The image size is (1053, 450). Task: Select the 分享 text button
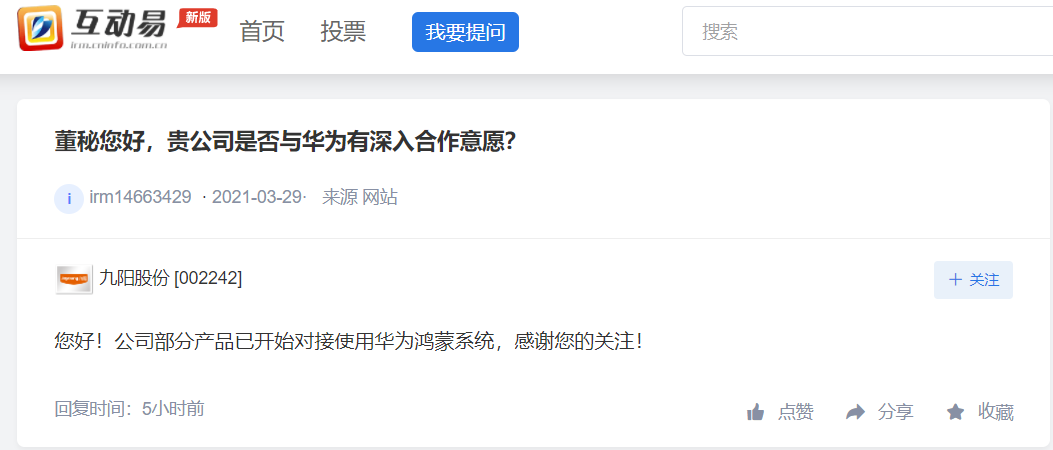tap(895, 412)
